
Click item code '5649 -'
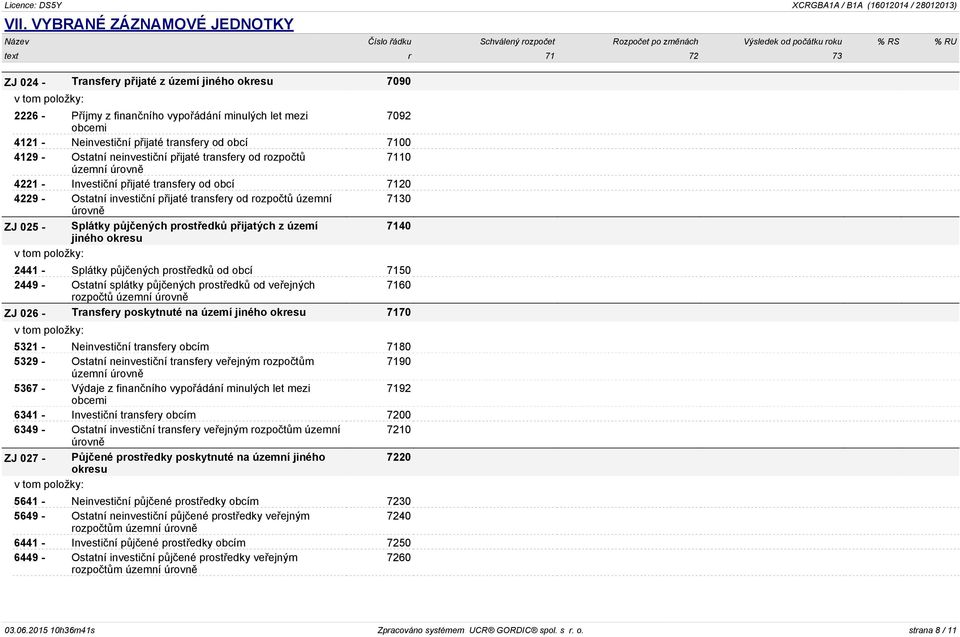pos(29,516)
